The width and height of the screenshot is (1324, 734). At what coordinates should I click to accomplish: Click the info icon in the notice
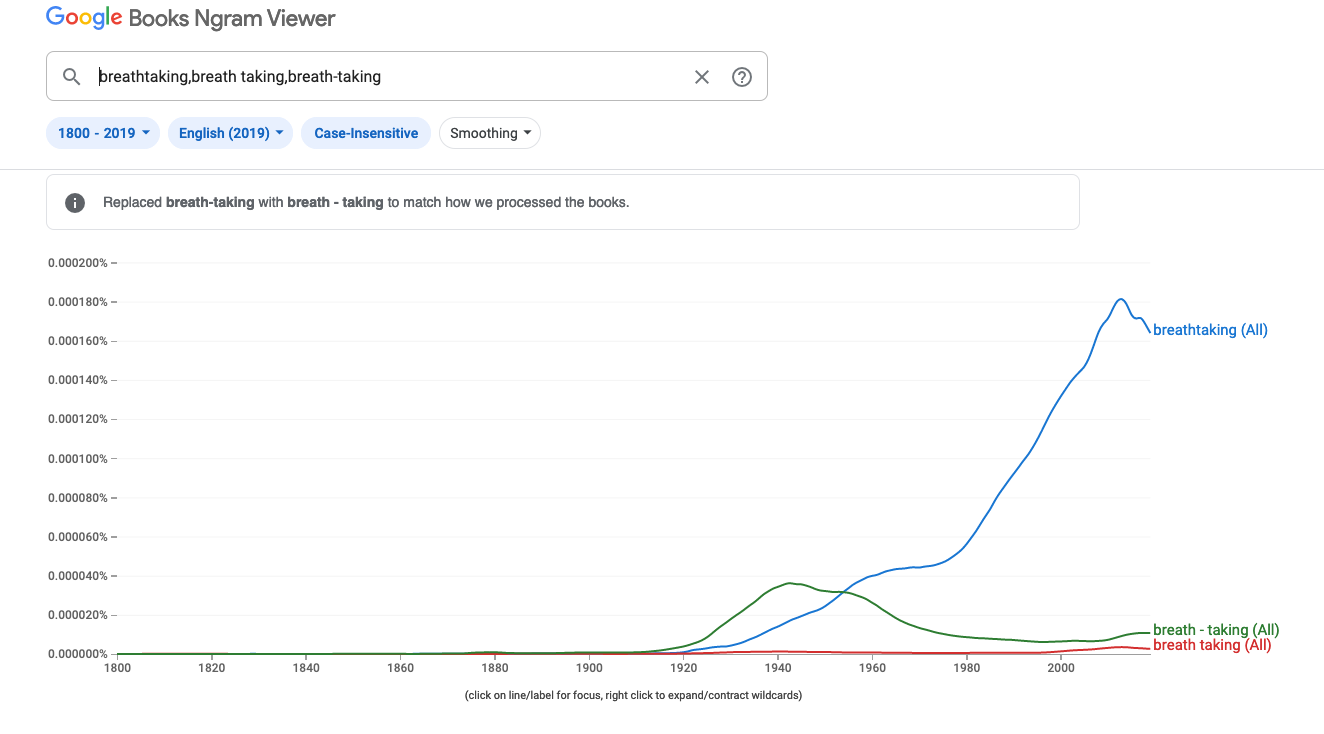[75, 202]
